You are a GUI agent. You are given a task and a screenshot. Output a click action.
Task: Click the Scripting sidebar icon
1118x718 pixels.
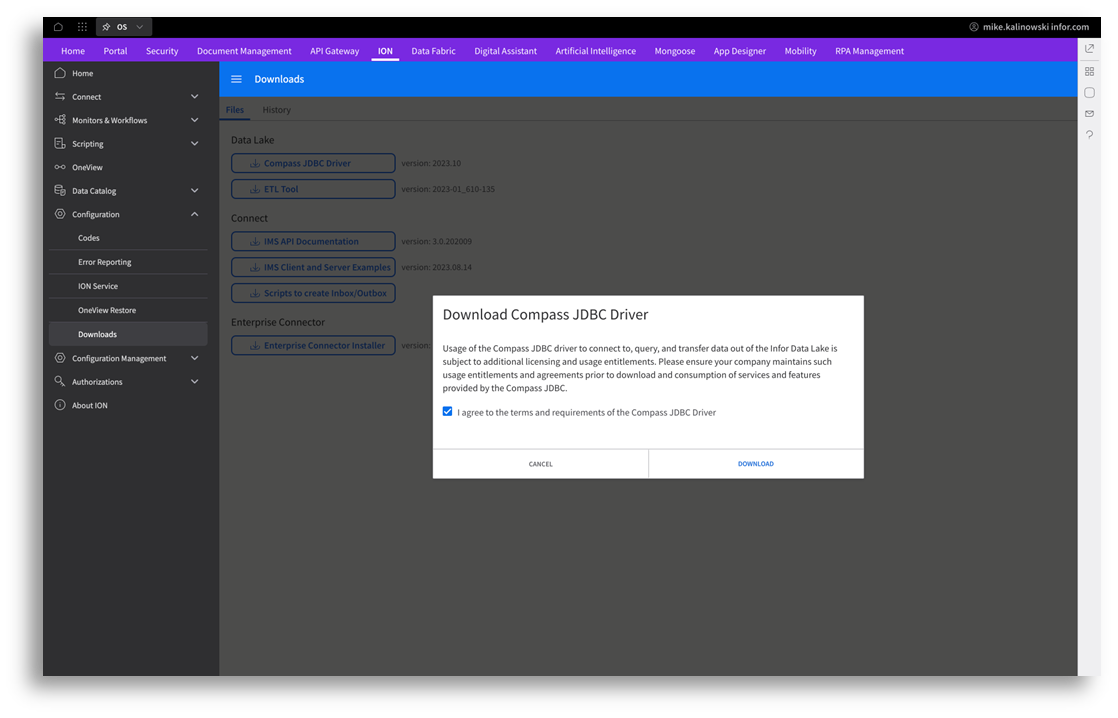coord(60,143)
